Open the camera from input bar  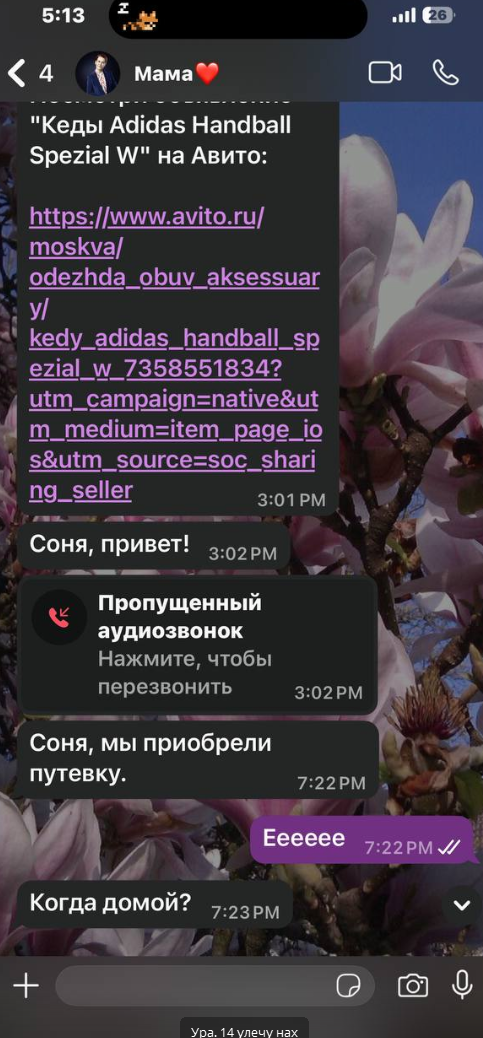pos(413,986)
